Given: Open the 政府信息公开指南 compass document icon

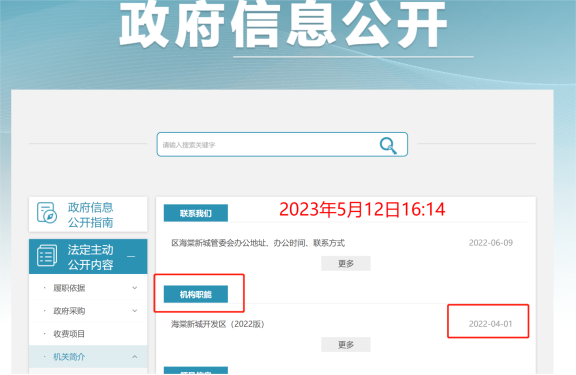Looking at the screenshot, I should coord(47,212).
